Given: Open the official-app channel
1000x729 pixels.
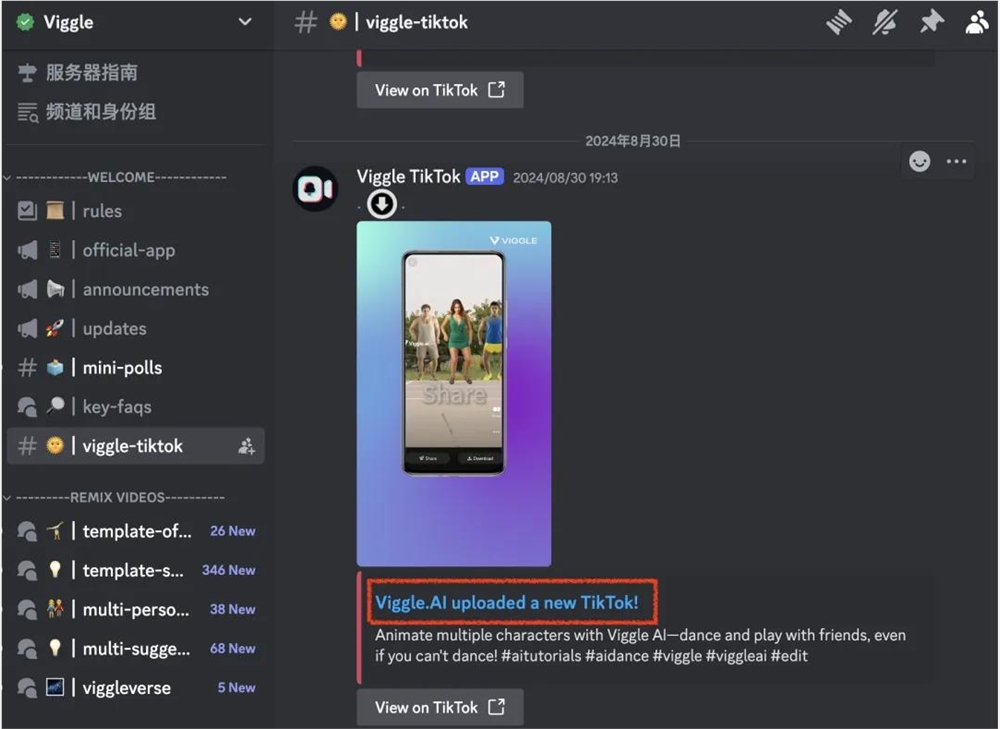Looking at the screenshot, I should [135, 250].
